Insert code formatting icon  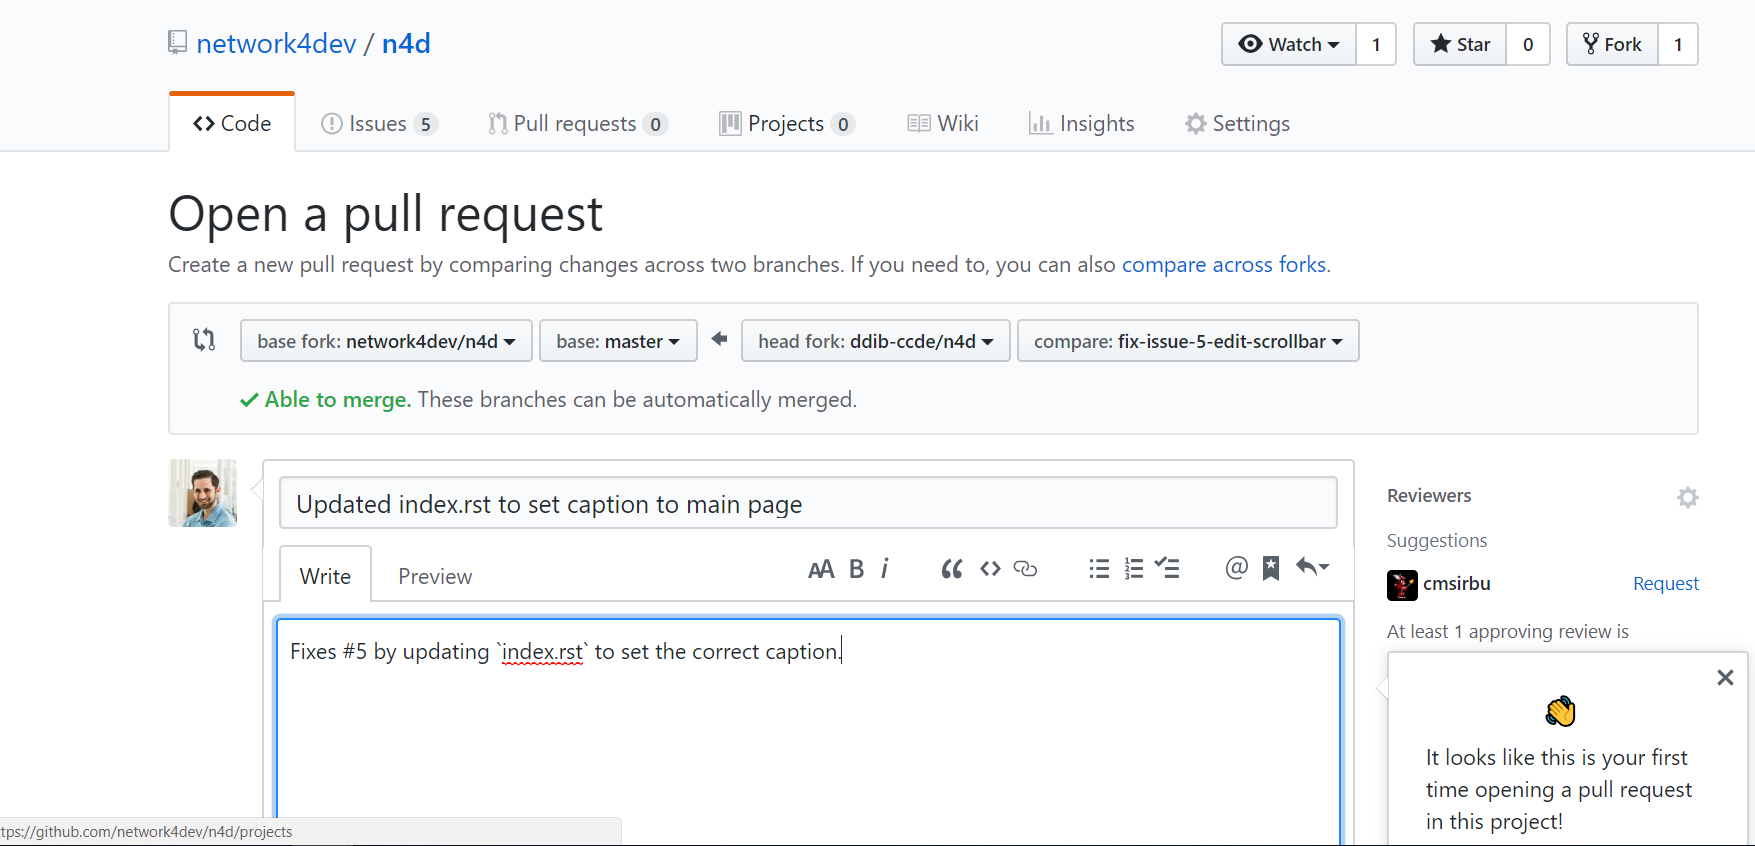click(x=990, y=569)
